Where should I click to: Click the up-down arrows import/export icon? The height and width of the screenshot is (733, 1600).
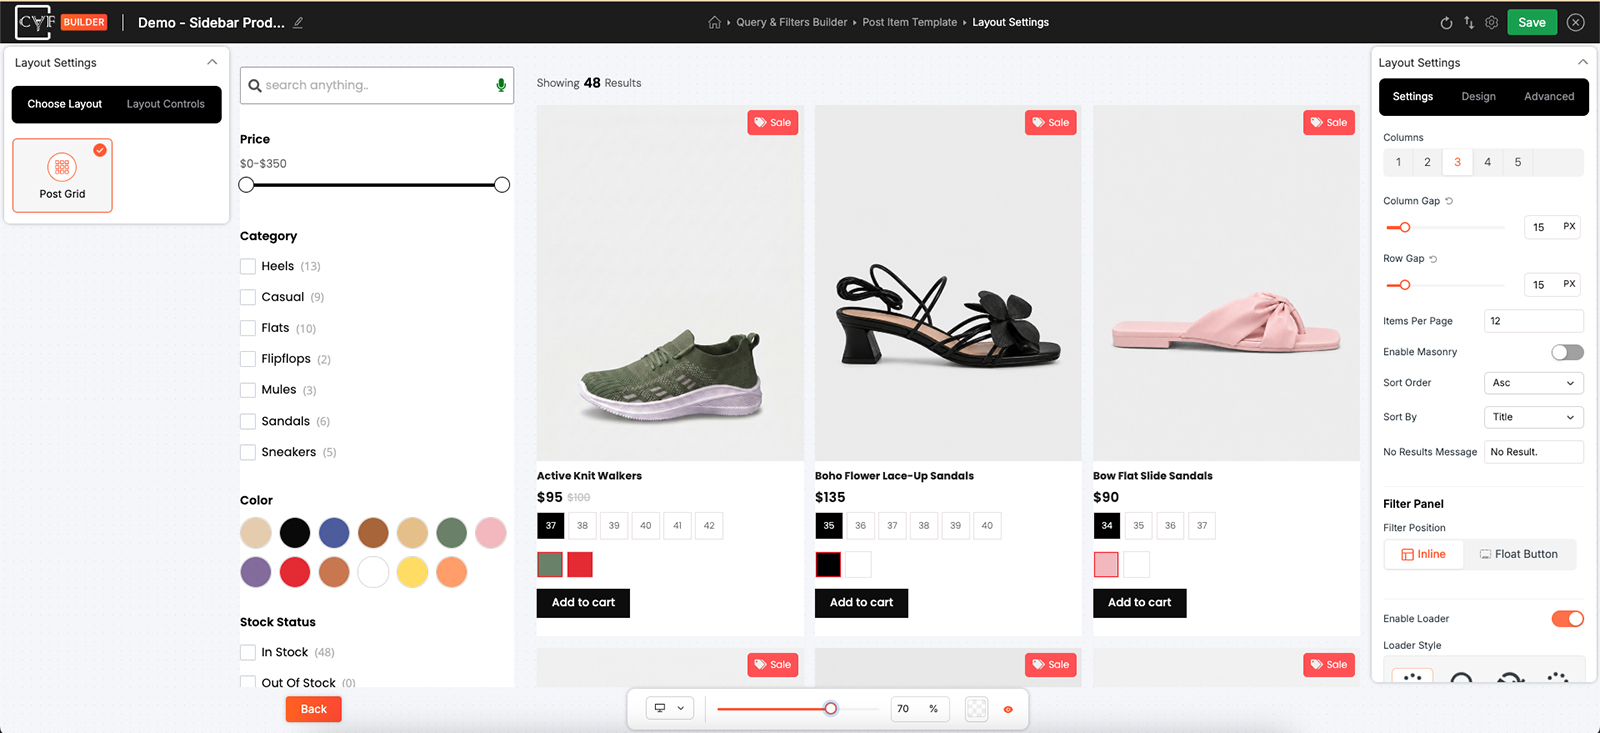point(1469,22)
